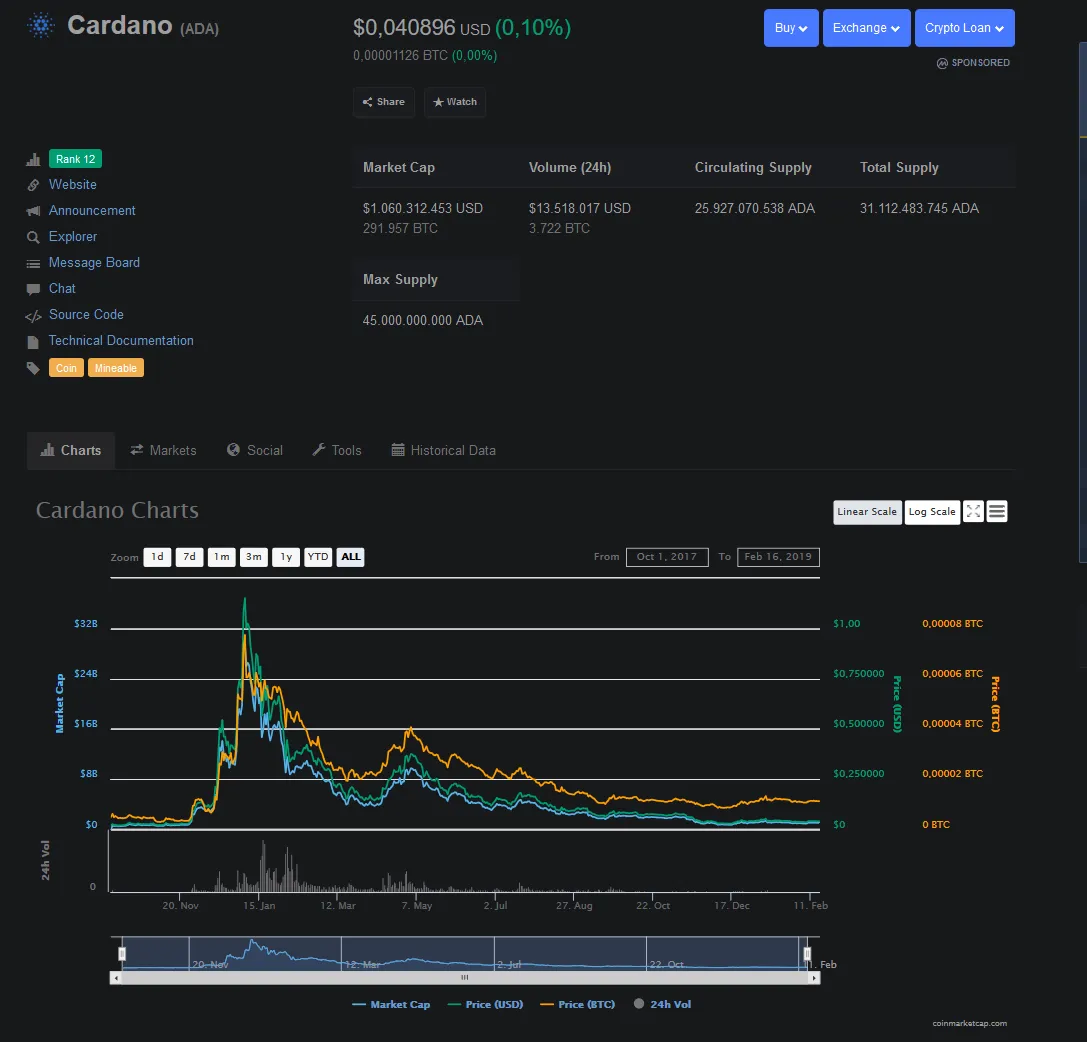Click the Technical Documentation file icon

(33, 342)
